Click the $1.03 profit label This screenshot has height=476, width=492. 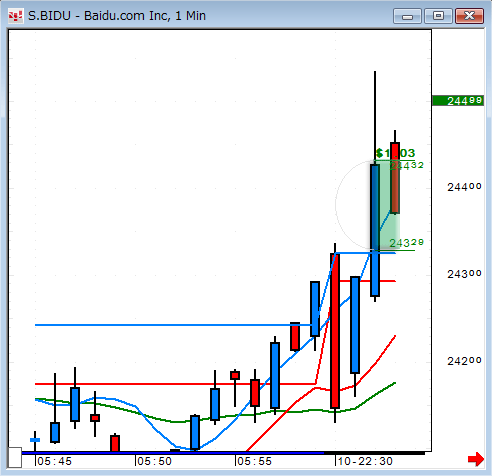click(395, 153)
